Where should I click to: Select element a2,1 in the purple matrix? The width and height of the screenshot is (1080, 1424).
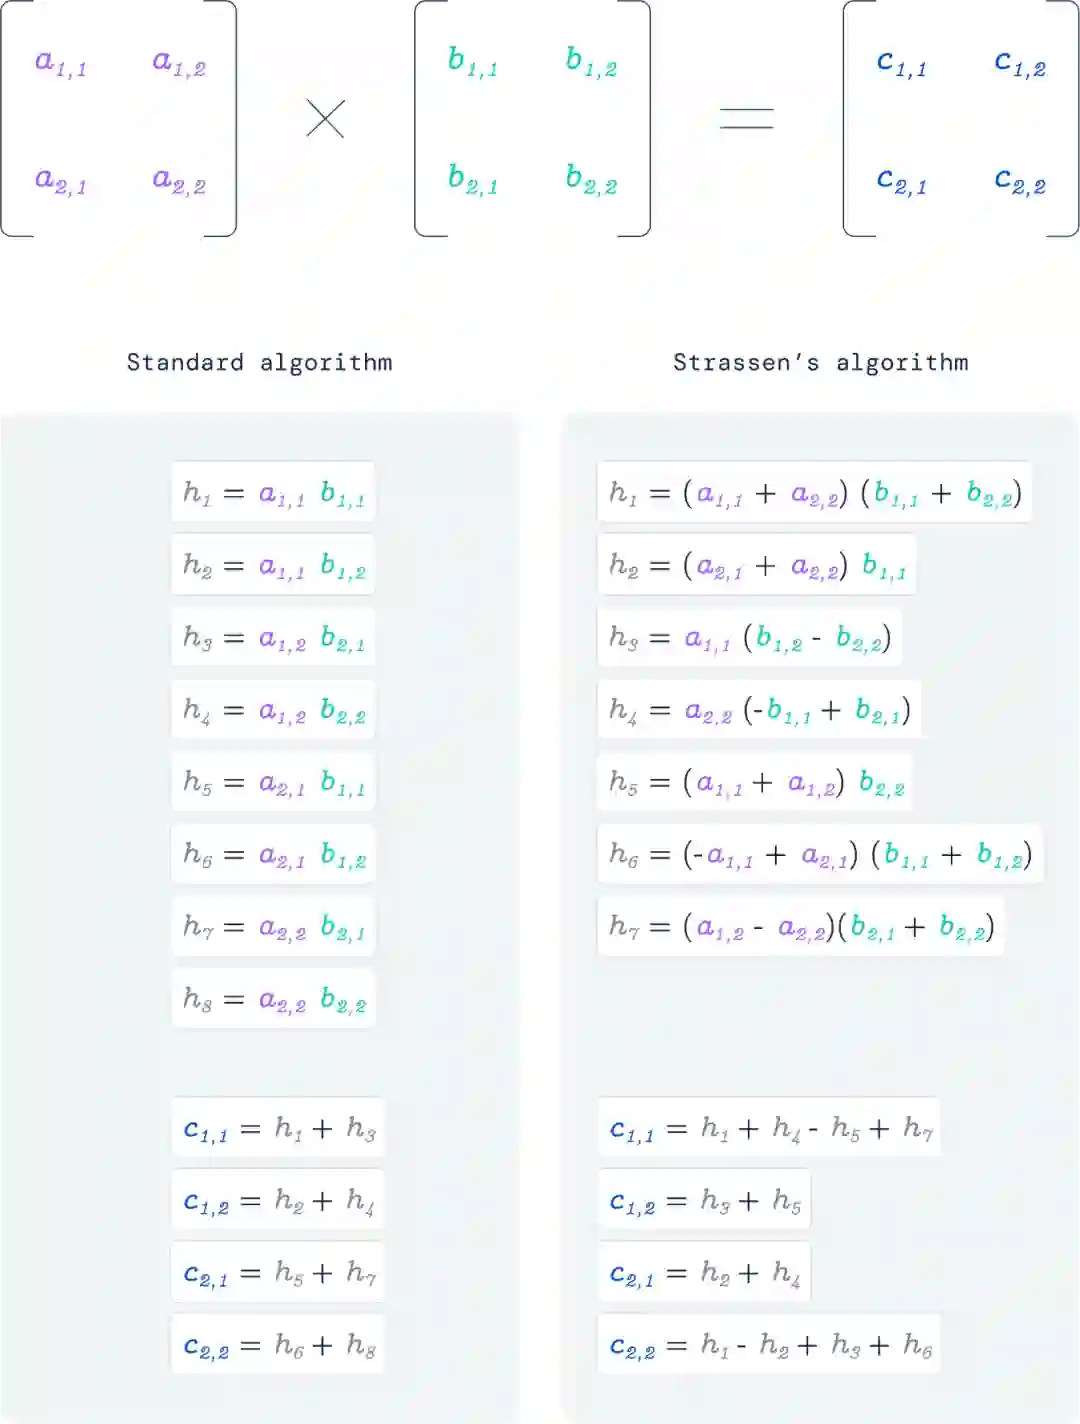[60, 181]
